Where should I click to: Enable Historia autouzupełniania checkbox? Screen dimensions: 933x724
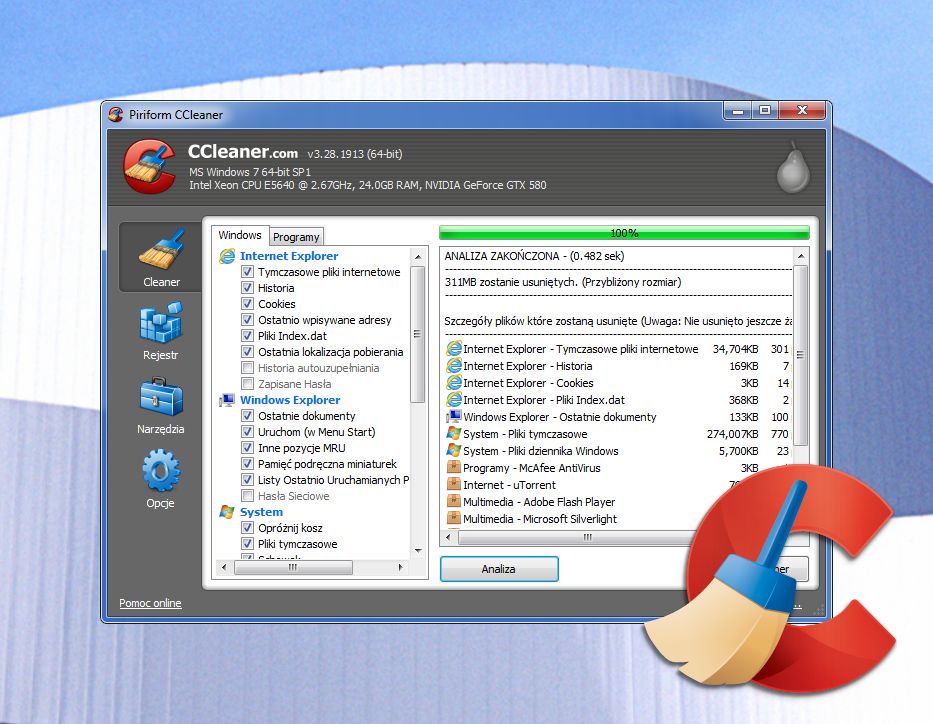[x=248, y=368]
